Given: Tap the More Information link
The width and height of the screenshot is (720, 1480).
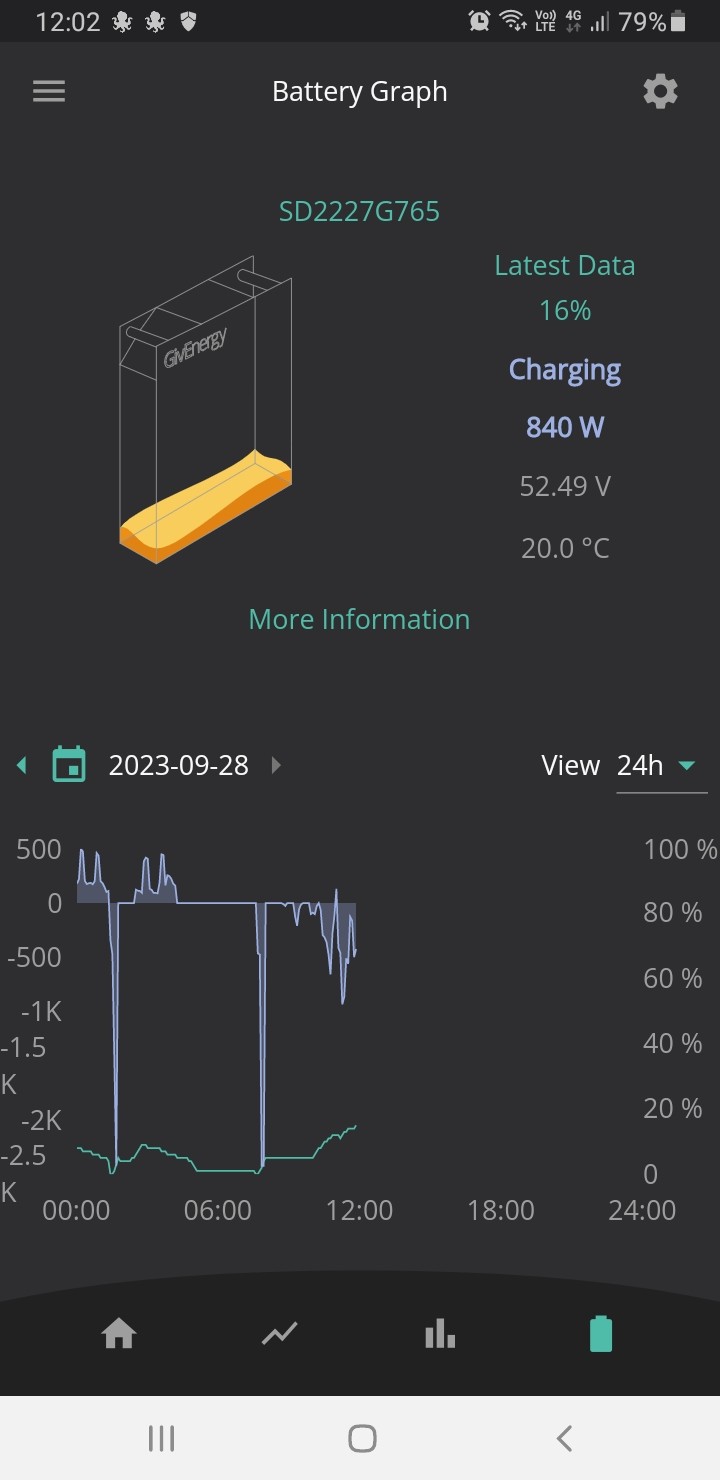Looking at the screenshot, I should [359, 619].
